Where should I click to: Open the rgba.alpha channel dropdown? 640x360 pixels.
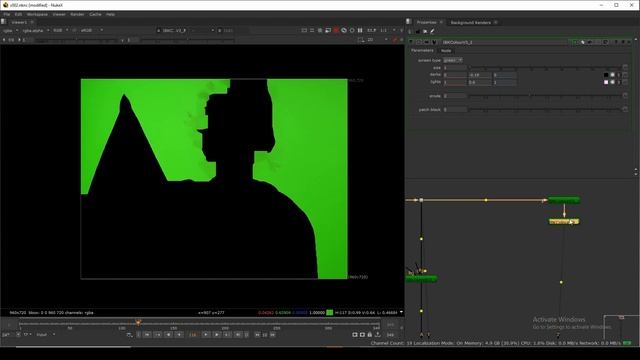(36, 30)
